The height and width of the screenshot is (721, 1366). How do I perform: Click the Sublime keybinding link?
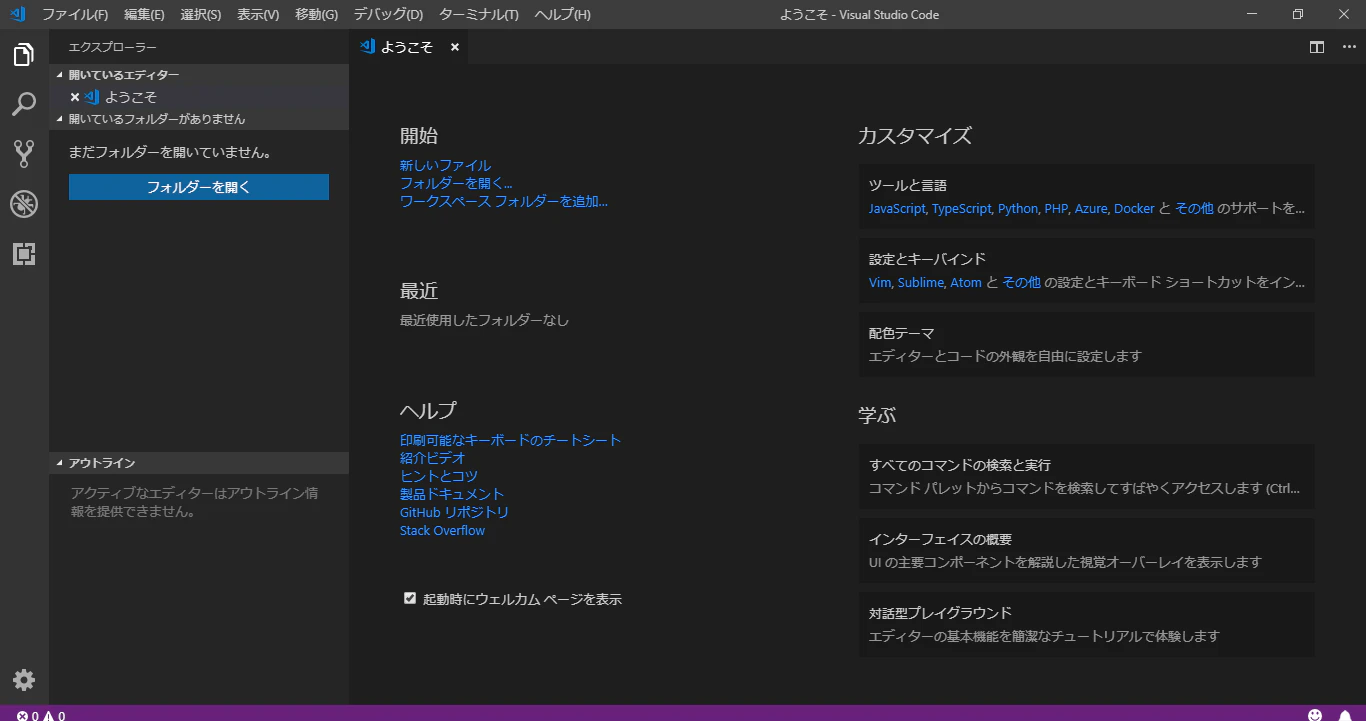click(x=921, y=283)
